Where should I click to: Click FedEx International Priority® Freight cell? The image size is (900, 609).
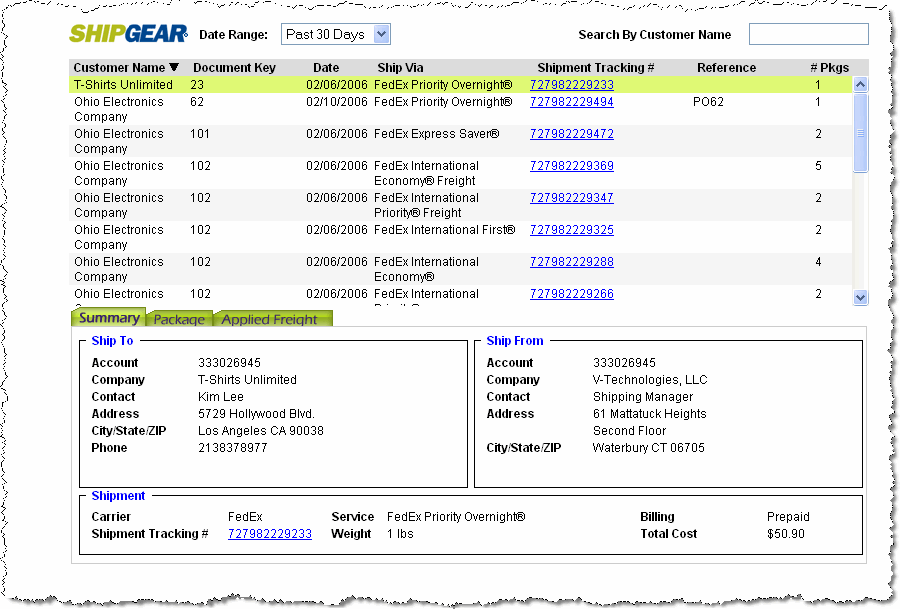pos(426,205)
